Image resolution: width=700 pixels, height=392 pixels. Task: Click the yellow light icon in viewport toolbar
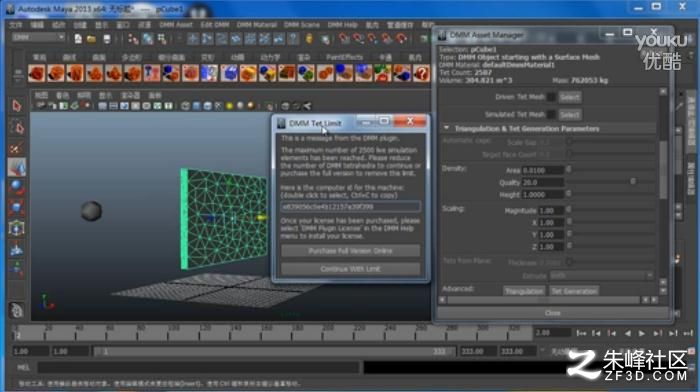coord(229,106)
